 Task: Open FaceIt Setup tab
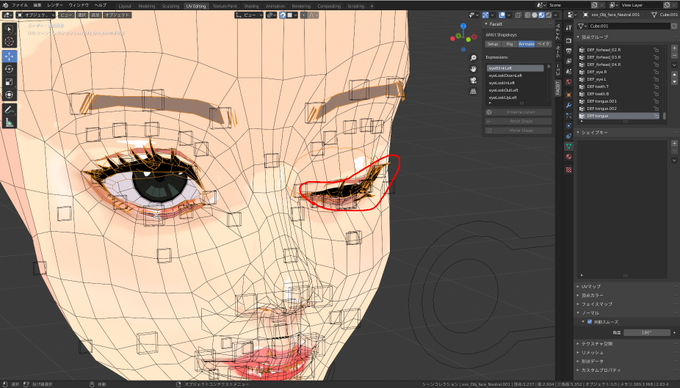(493, 44)
